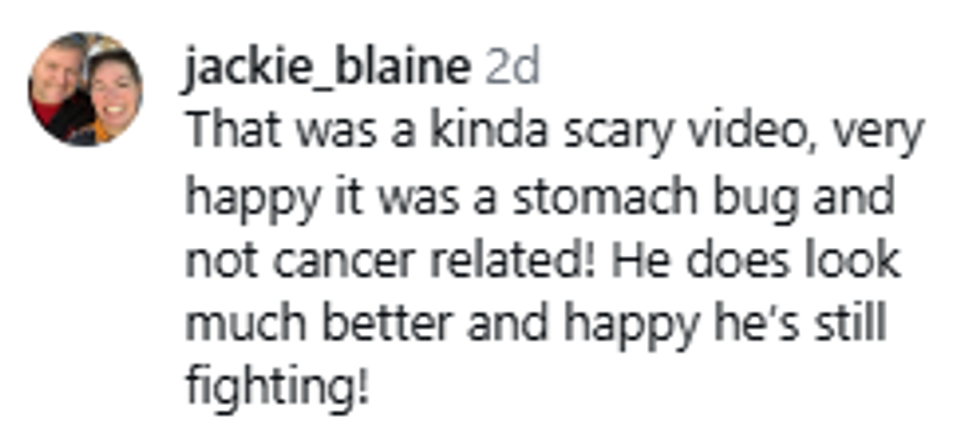The width and height of the screenshot is (980, 443).
Task: Open jackie_blaine's profile picture
Action: click(84, 90)
